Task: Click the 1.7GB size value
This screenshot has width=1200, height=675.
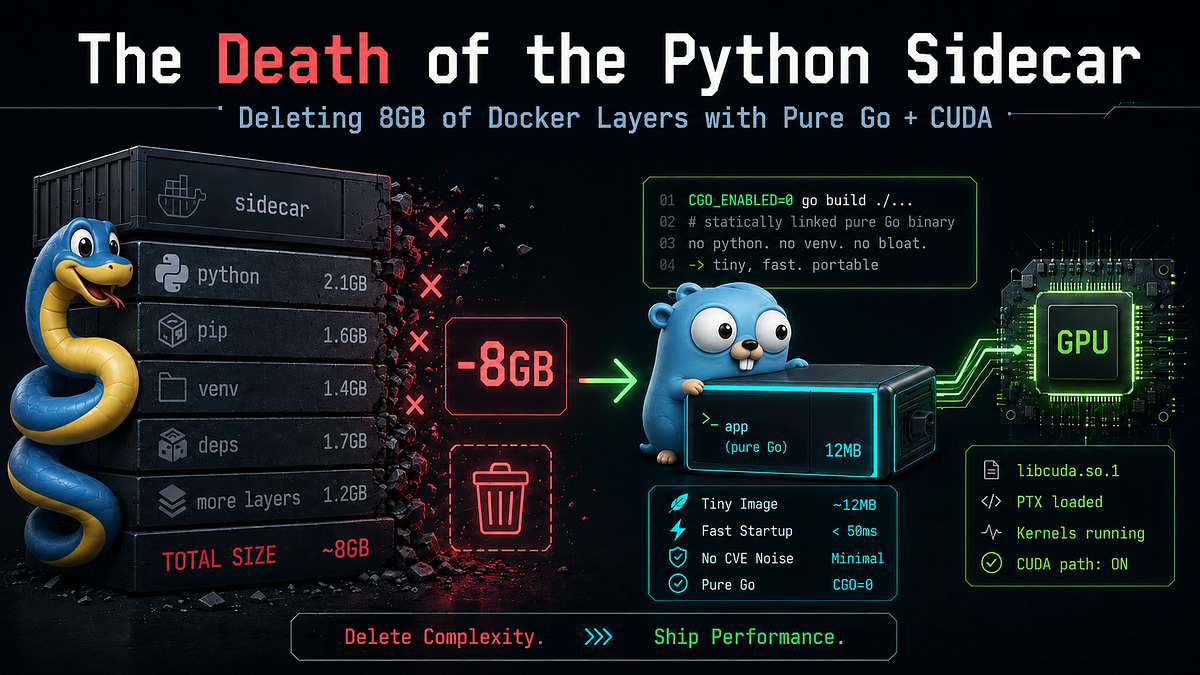Action: (345, 442)
